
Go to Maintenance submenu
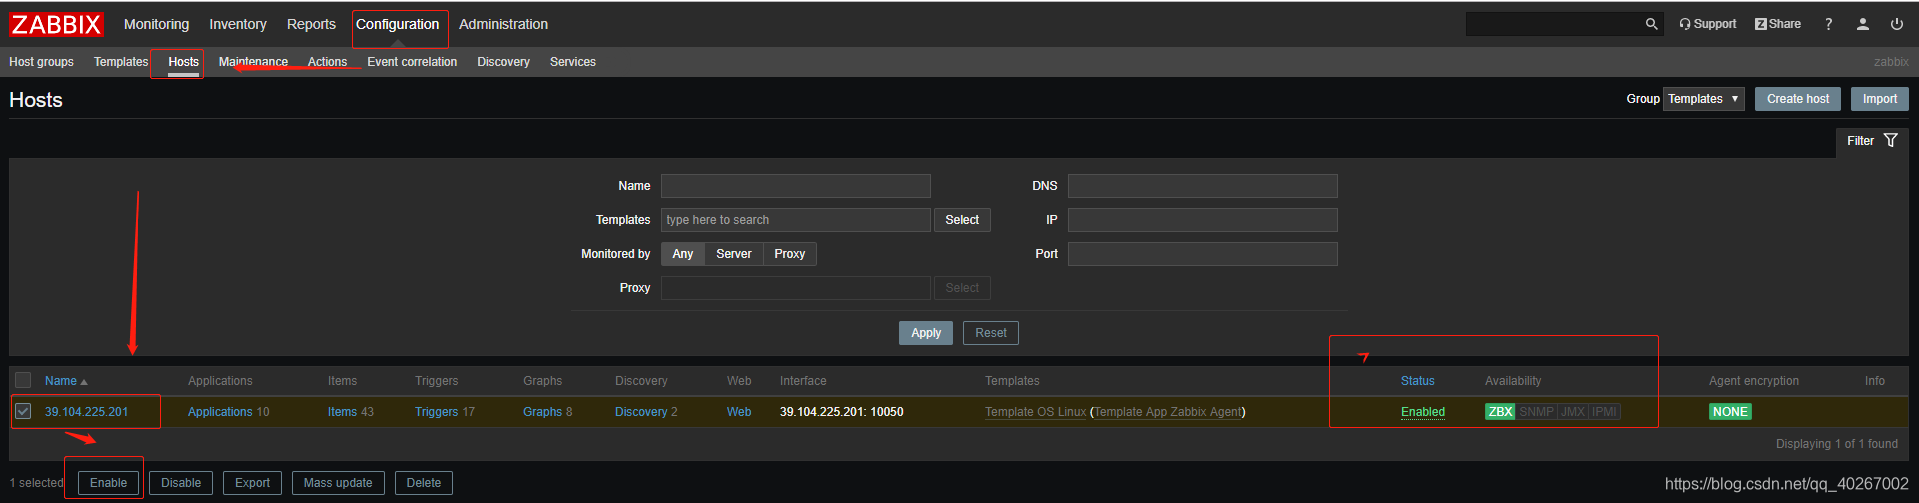pos(253,62)
